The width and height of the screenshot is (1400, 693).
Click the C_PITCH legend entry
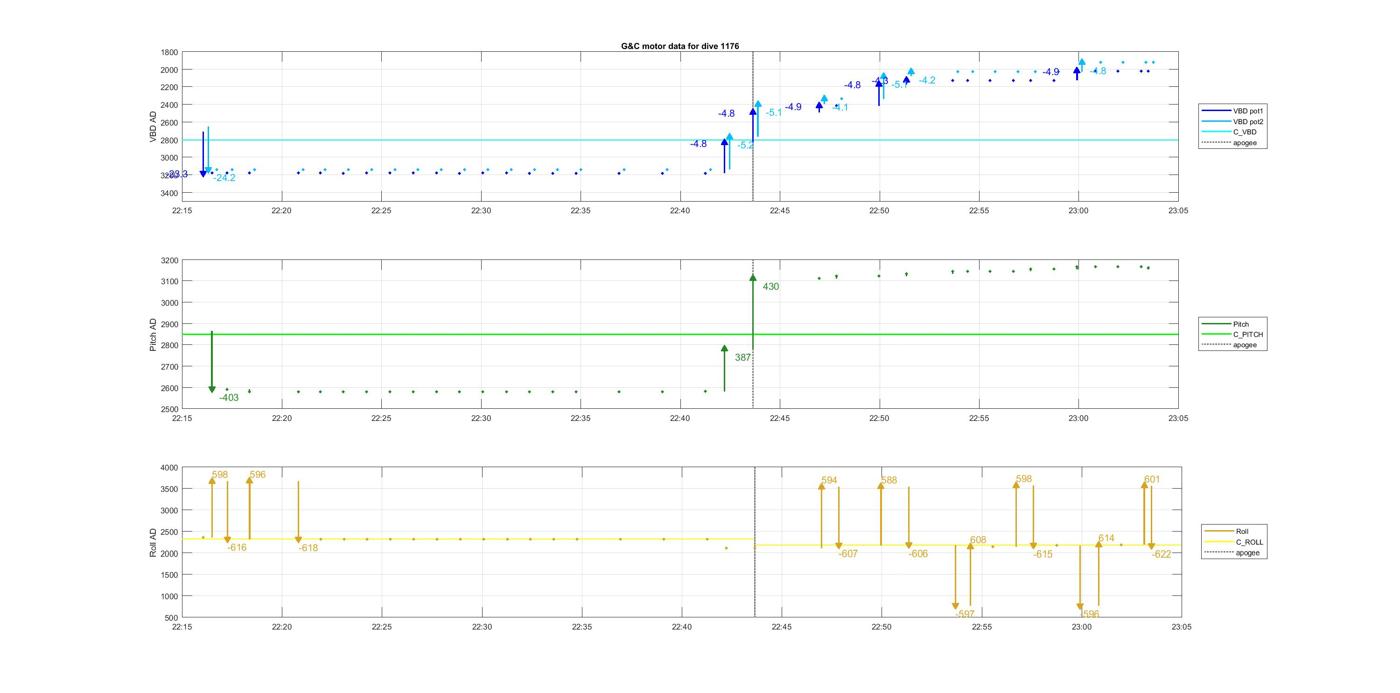[x=1233, y=334]
